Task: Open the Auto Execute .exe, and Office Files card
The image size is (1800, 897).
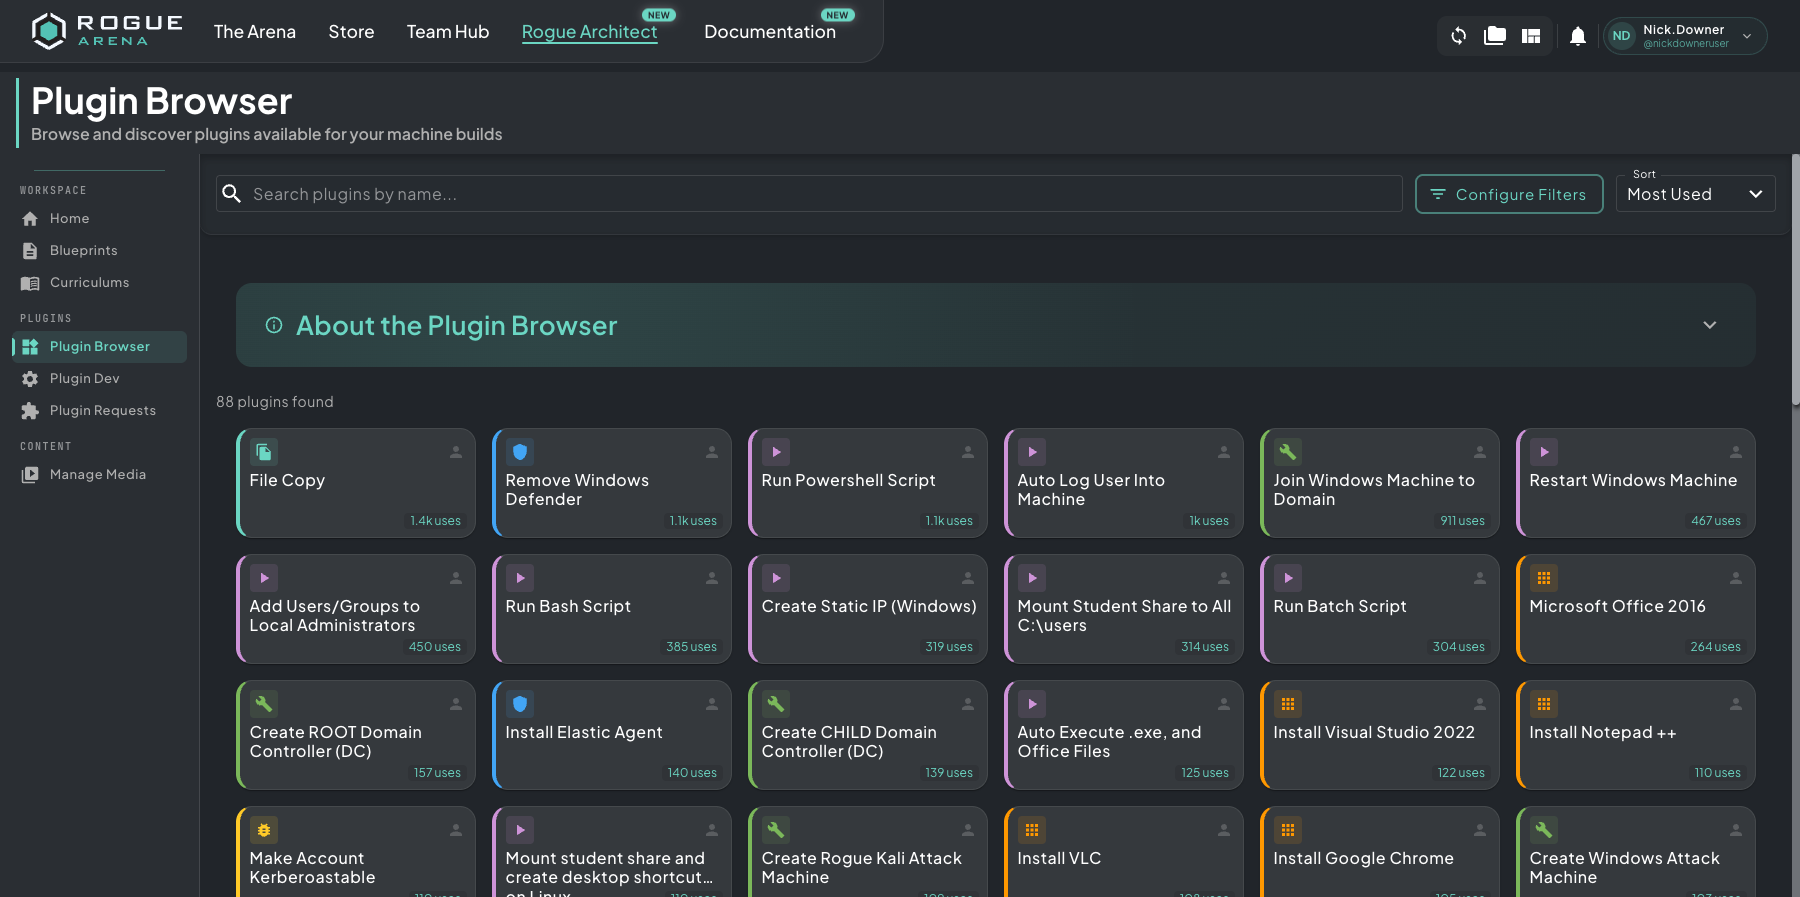Action: (1123, 735)
